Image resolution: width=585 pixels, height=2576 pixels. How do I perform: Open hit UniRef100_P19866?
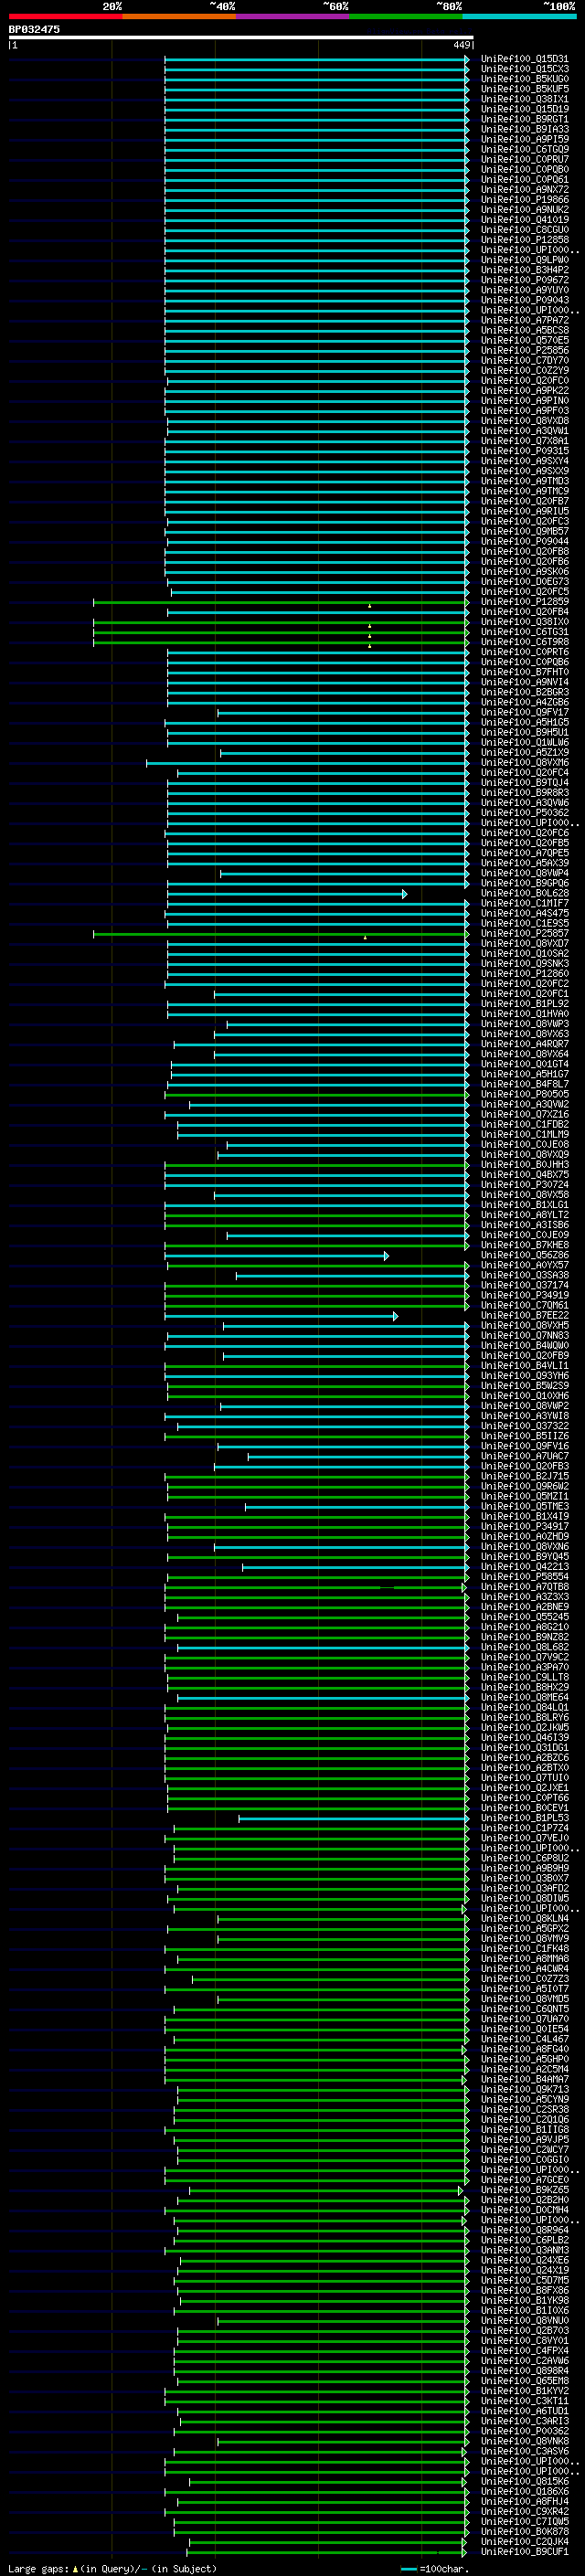(525, 200)
